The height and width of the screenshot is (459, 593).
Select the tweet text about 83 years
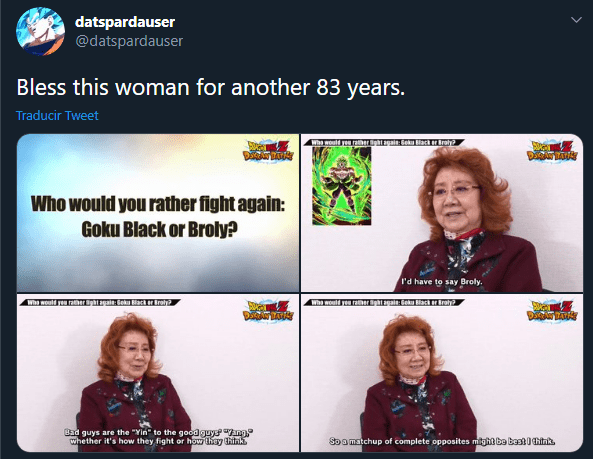[x=211, y=87]
